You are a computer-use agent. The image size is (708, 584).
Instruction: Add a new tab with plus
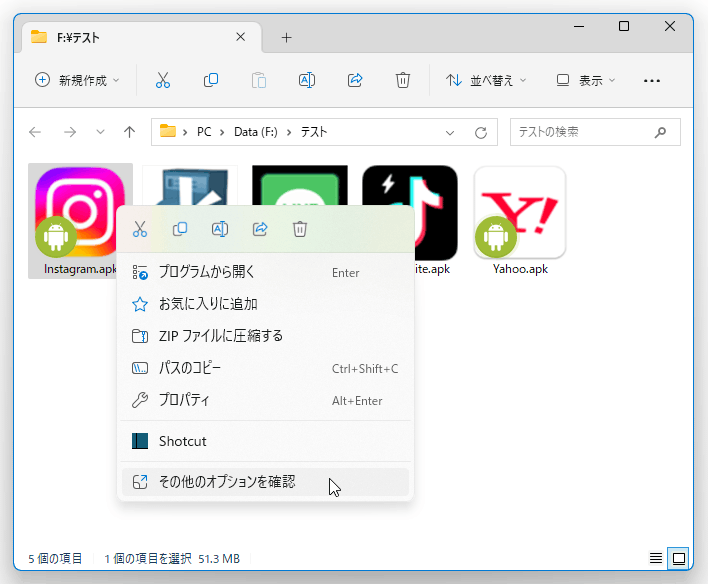(x=286, y=37)
